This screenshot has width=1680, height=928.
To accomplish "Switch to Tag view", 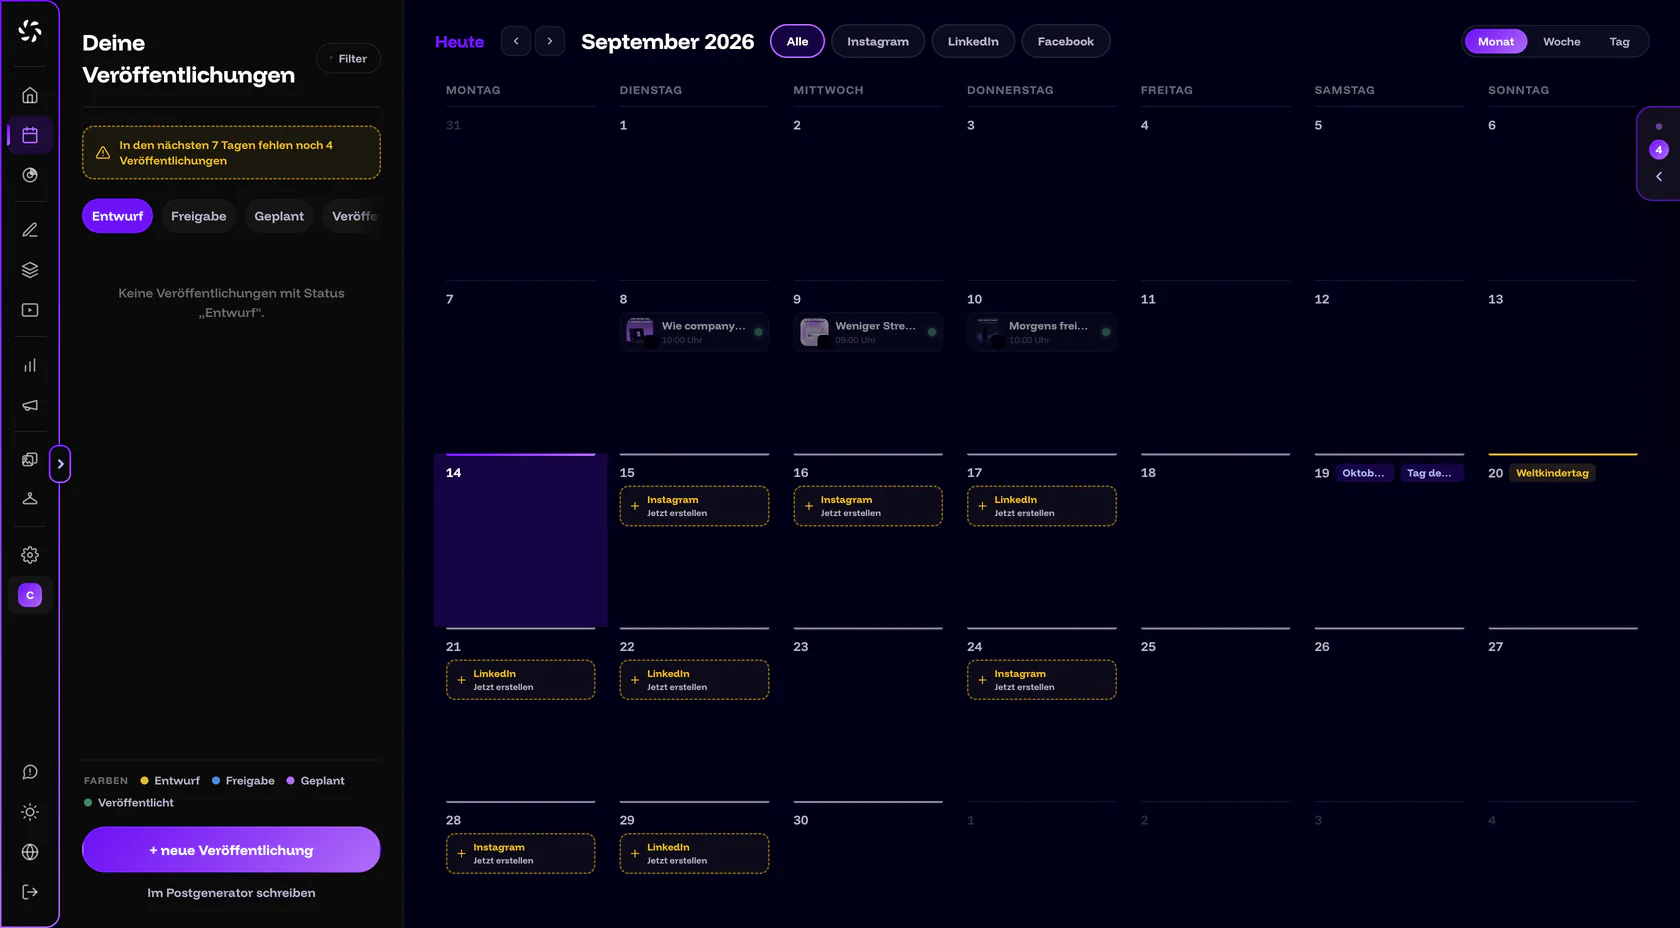I will (x=1620, y=41).
